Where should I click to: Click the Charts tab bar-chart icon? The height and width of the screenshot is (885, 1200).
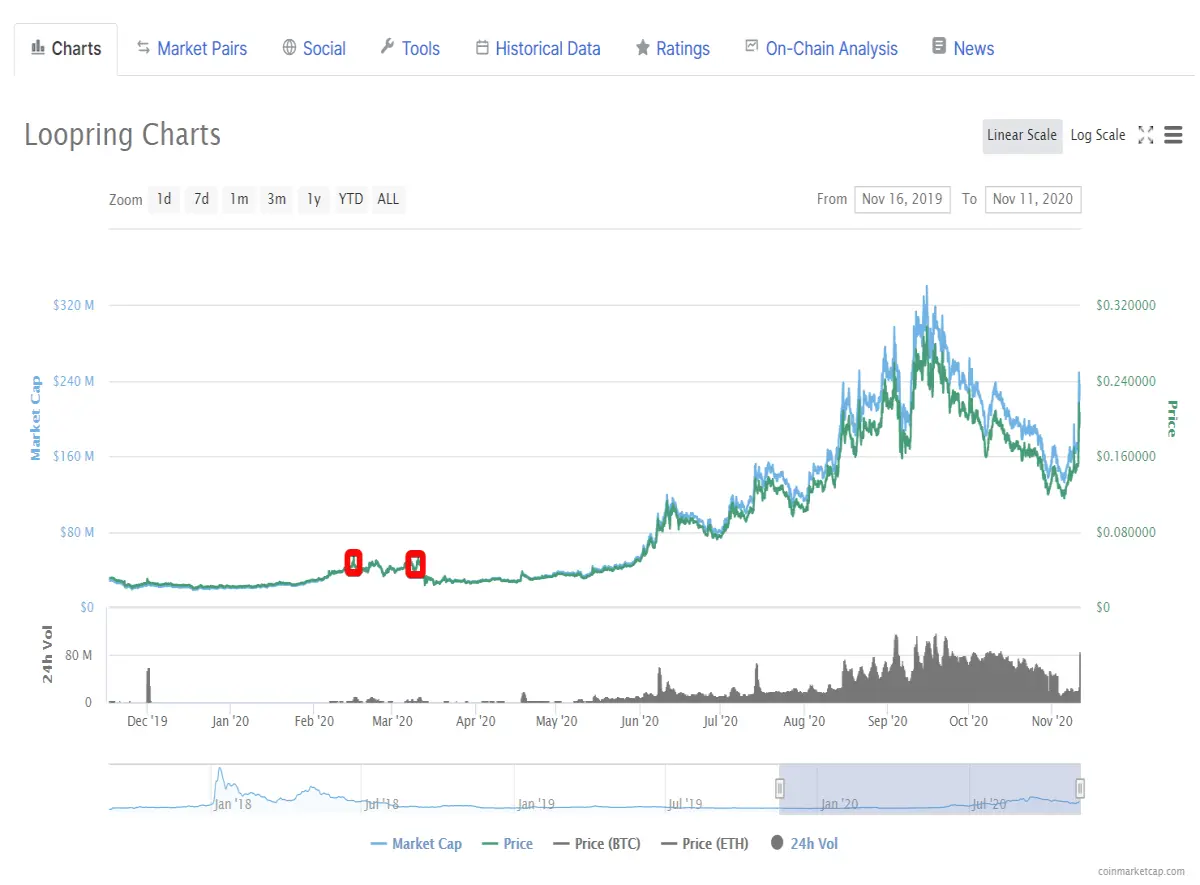coord(38,47)
